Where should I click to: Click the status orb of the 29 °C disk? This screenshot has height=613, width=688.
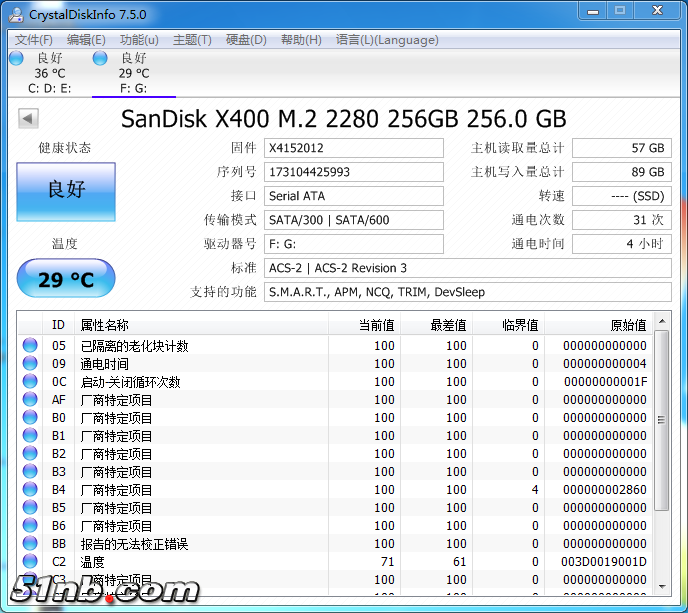point(100,58)
